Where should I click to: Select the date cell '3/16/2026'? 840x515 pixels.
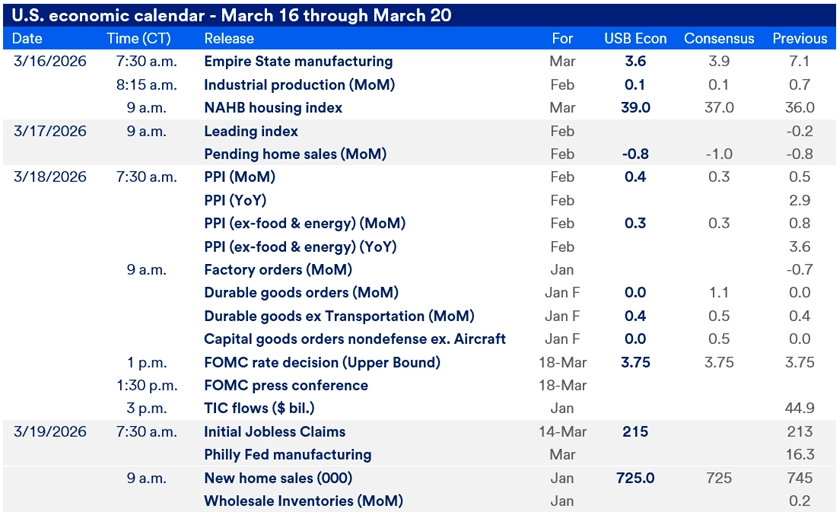[x=50, y=61]
